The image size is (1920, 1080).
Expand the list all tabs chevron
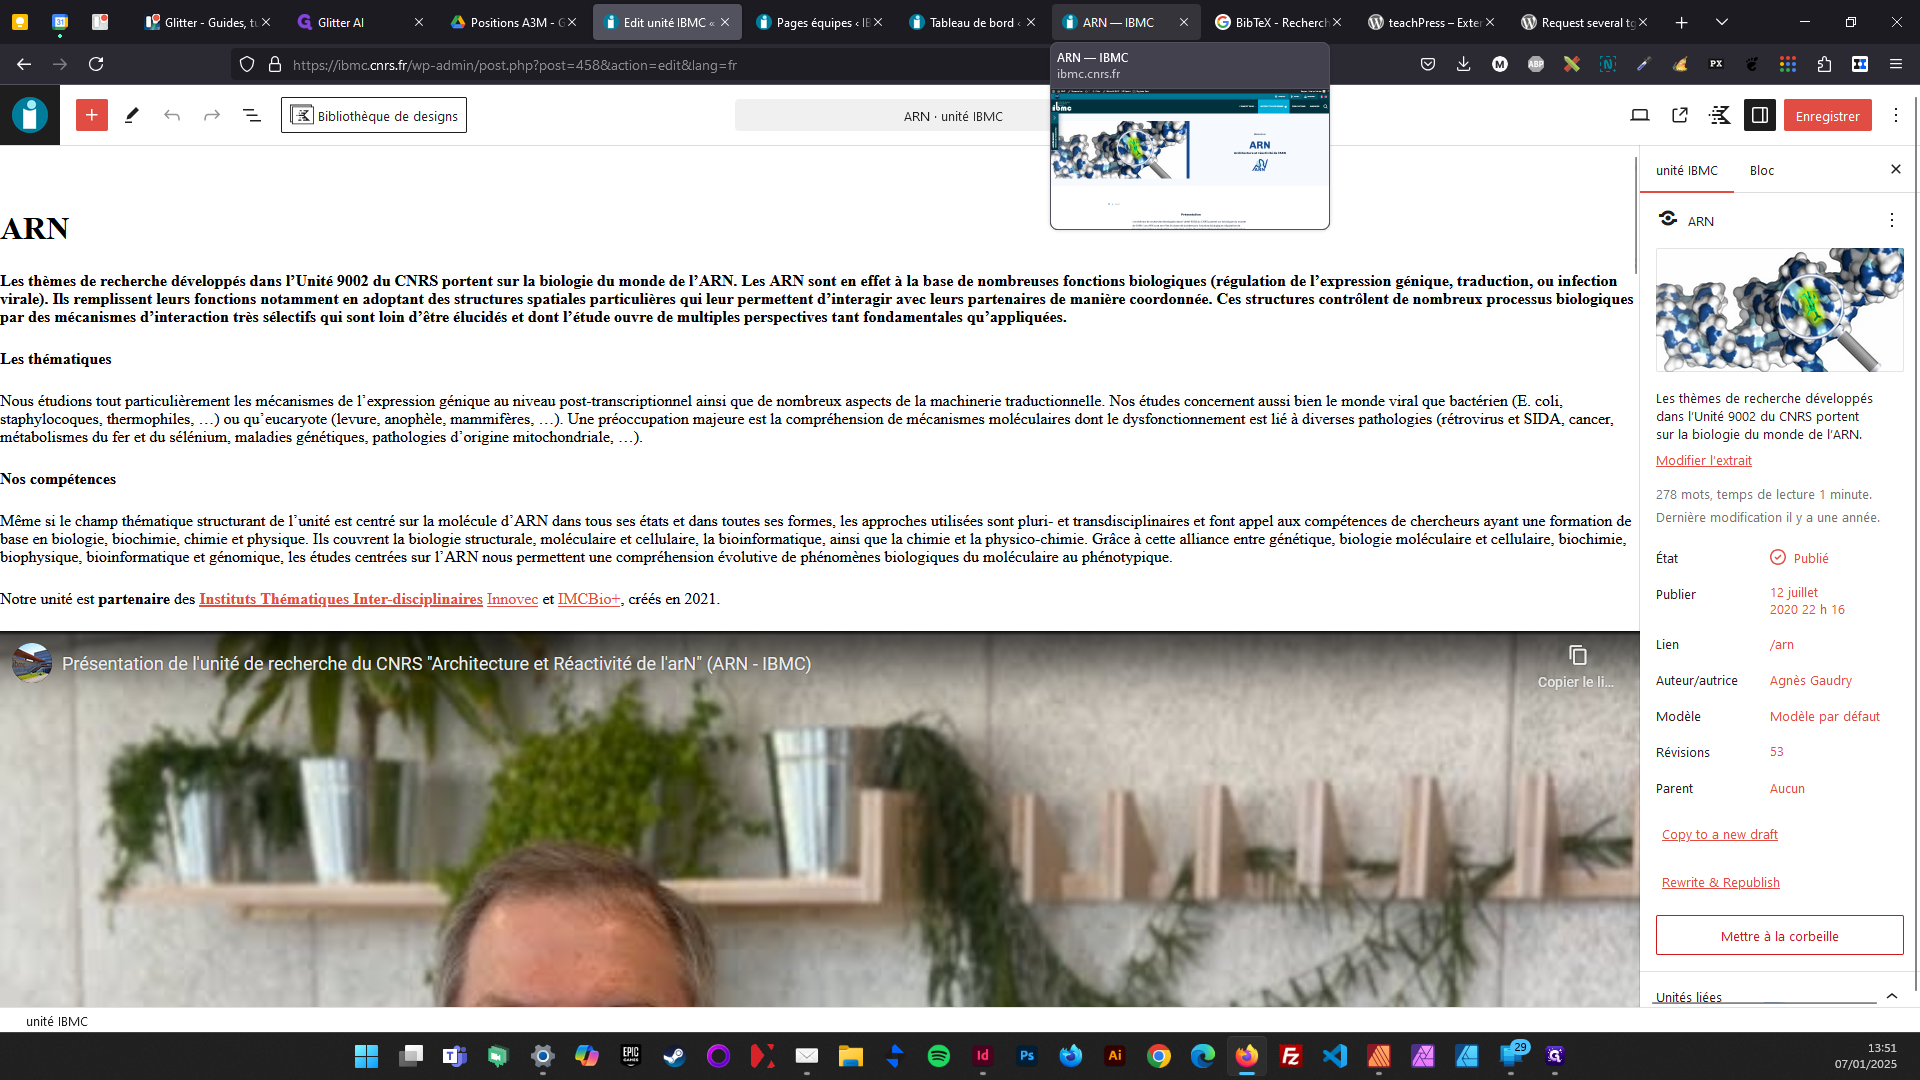point(1722,22)
